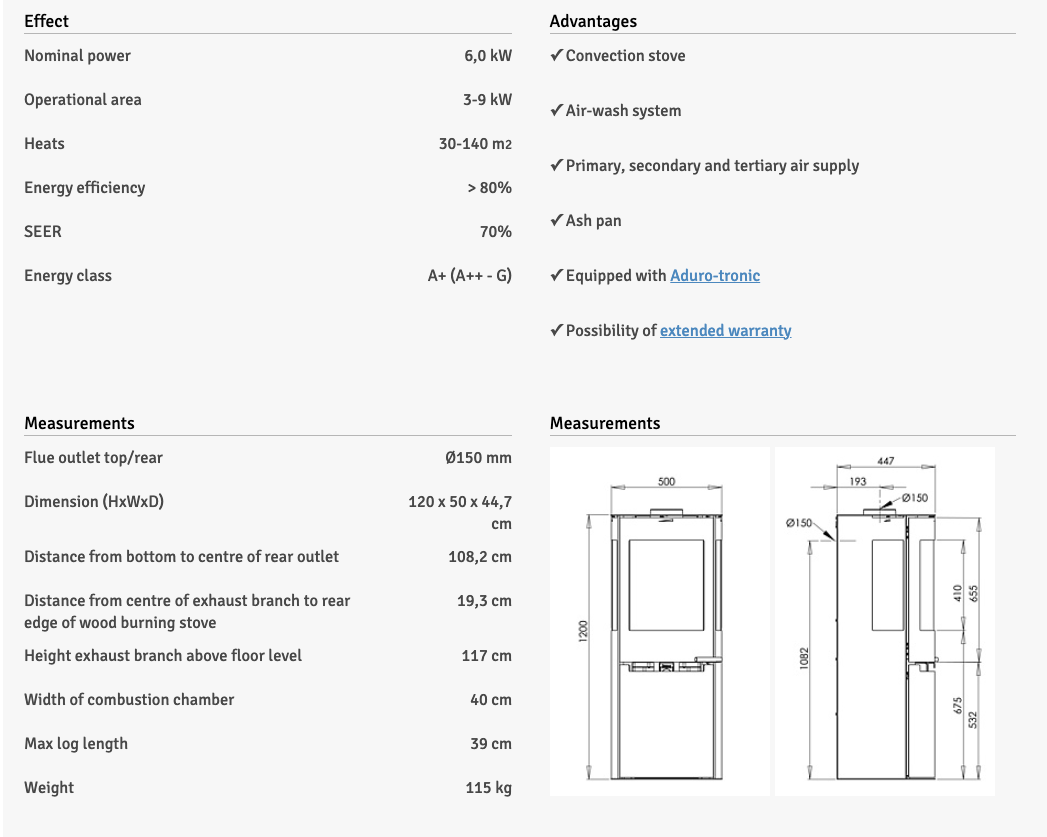Click the checkmark next to Air-wash system
Image resolution: width=1047 pixels, height=837 pixels.
[556, 111]
